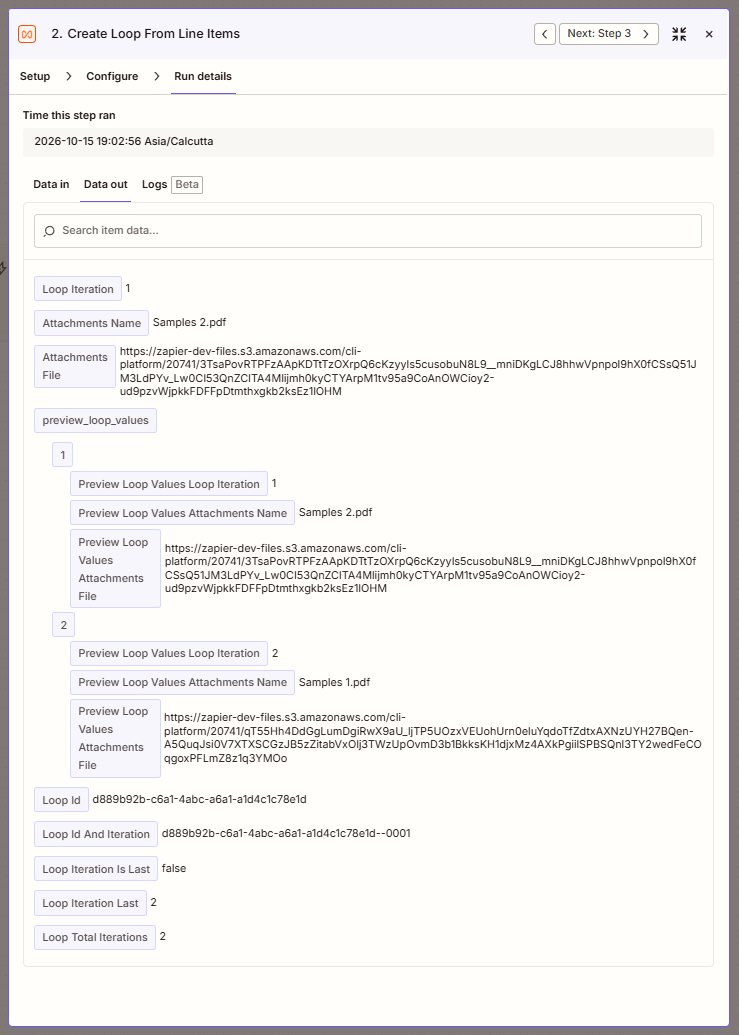Collapse preview item 1

[63, 455]
